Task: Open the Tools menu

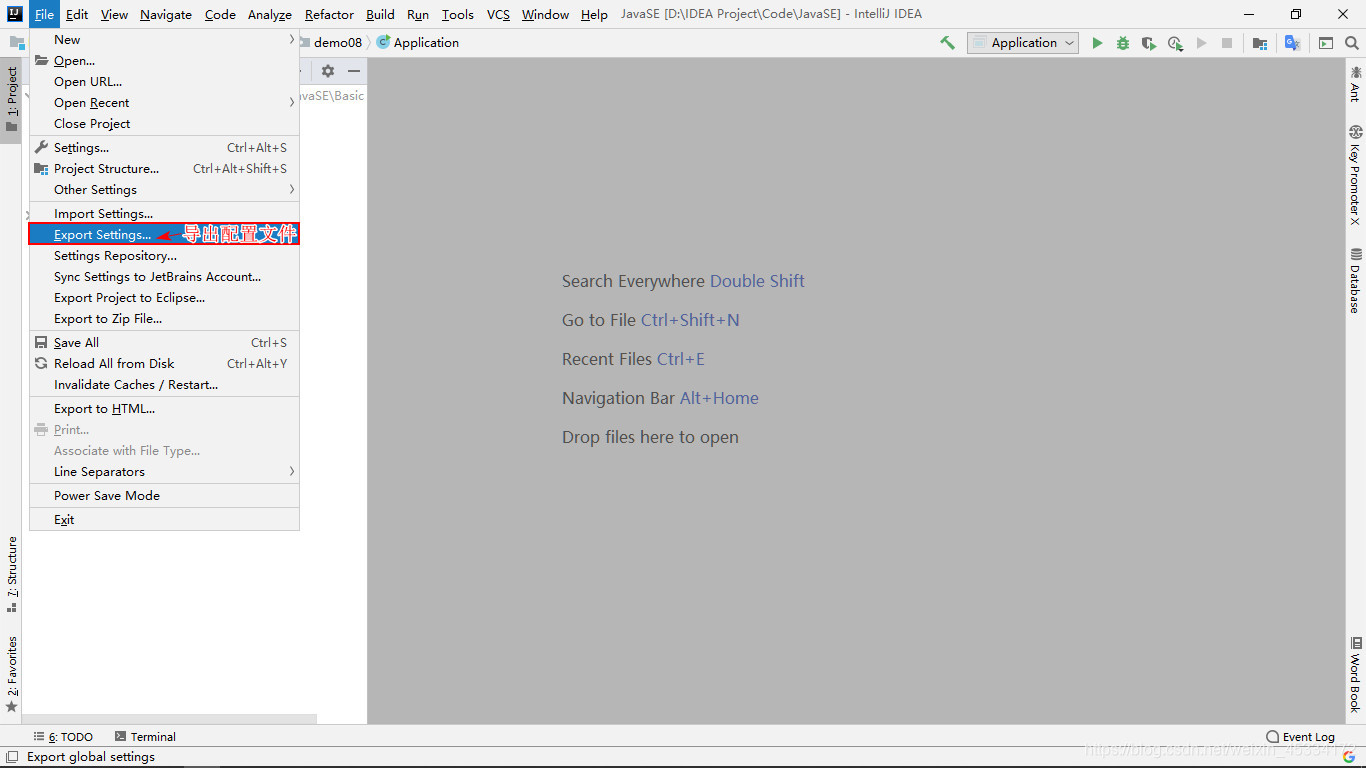Action: coord(458,14)
